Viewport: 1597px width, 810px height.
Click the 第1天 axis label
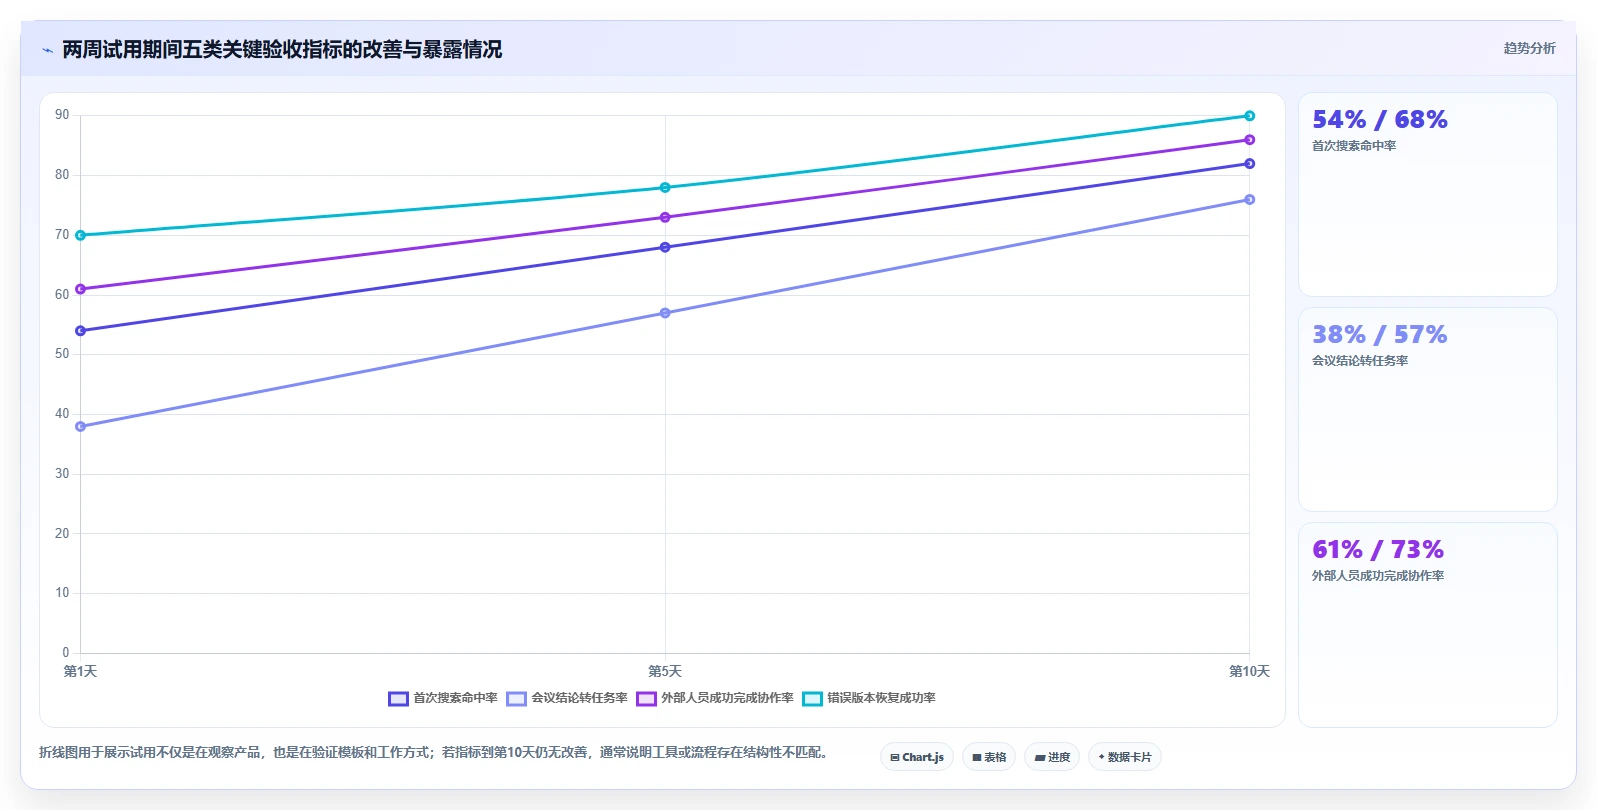(x=81, y=671)
